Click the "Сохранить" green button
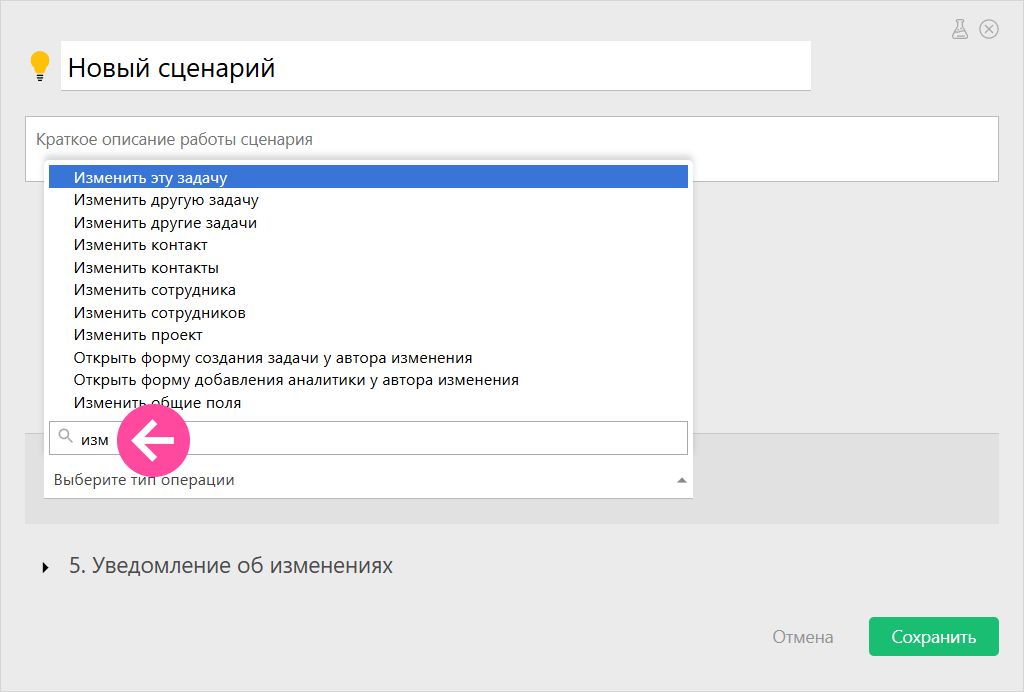The image size is (1024, 692). click(x=933, y=637)
